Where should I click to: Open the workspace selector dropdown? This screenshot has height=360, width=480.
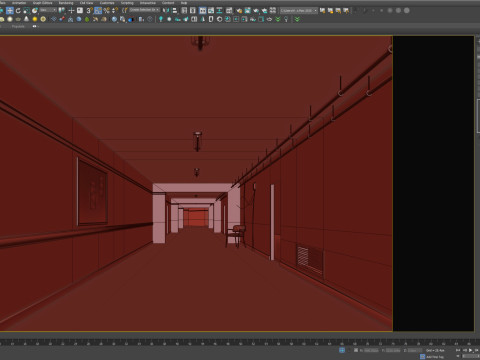coord(299,11)
